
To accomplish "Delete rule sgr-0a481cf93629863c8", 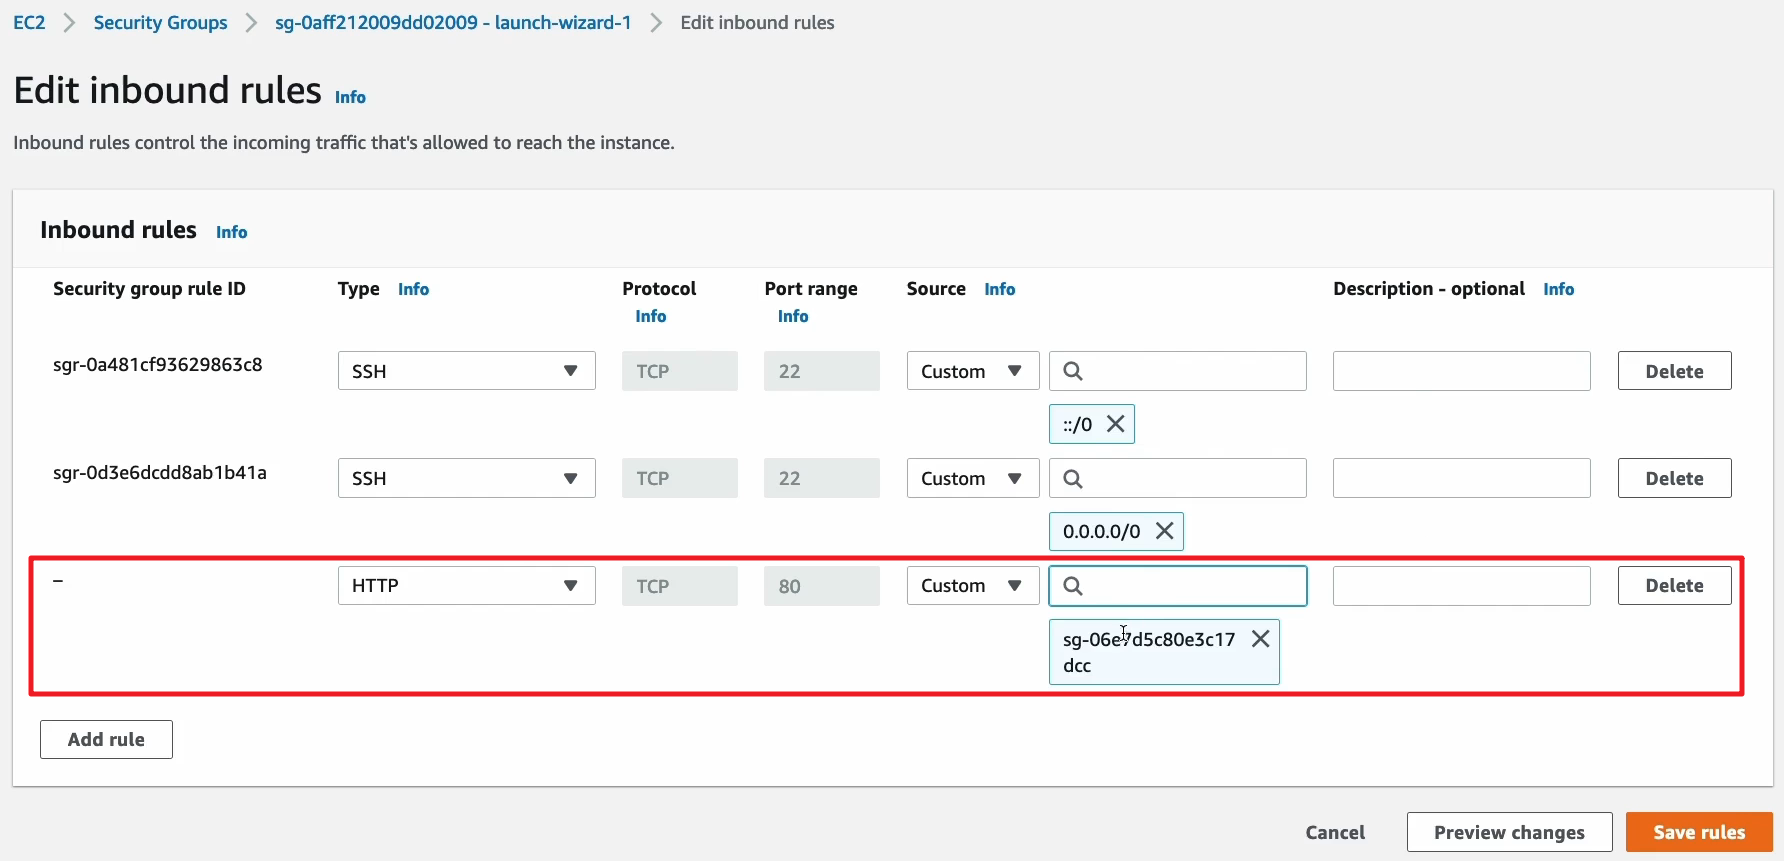I will [x=1674, y=371].
